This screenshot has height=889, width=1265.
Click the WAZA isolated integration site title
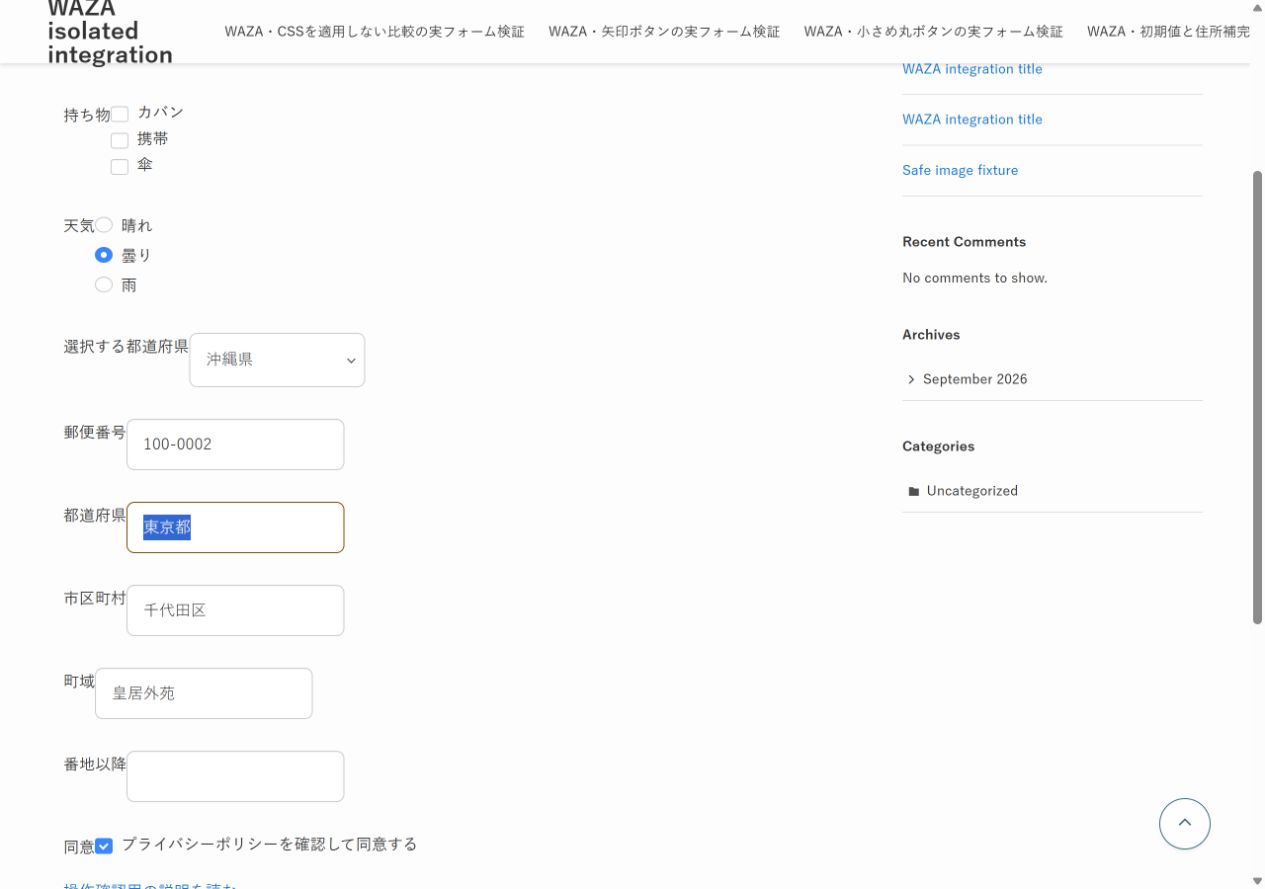[110, 31]
